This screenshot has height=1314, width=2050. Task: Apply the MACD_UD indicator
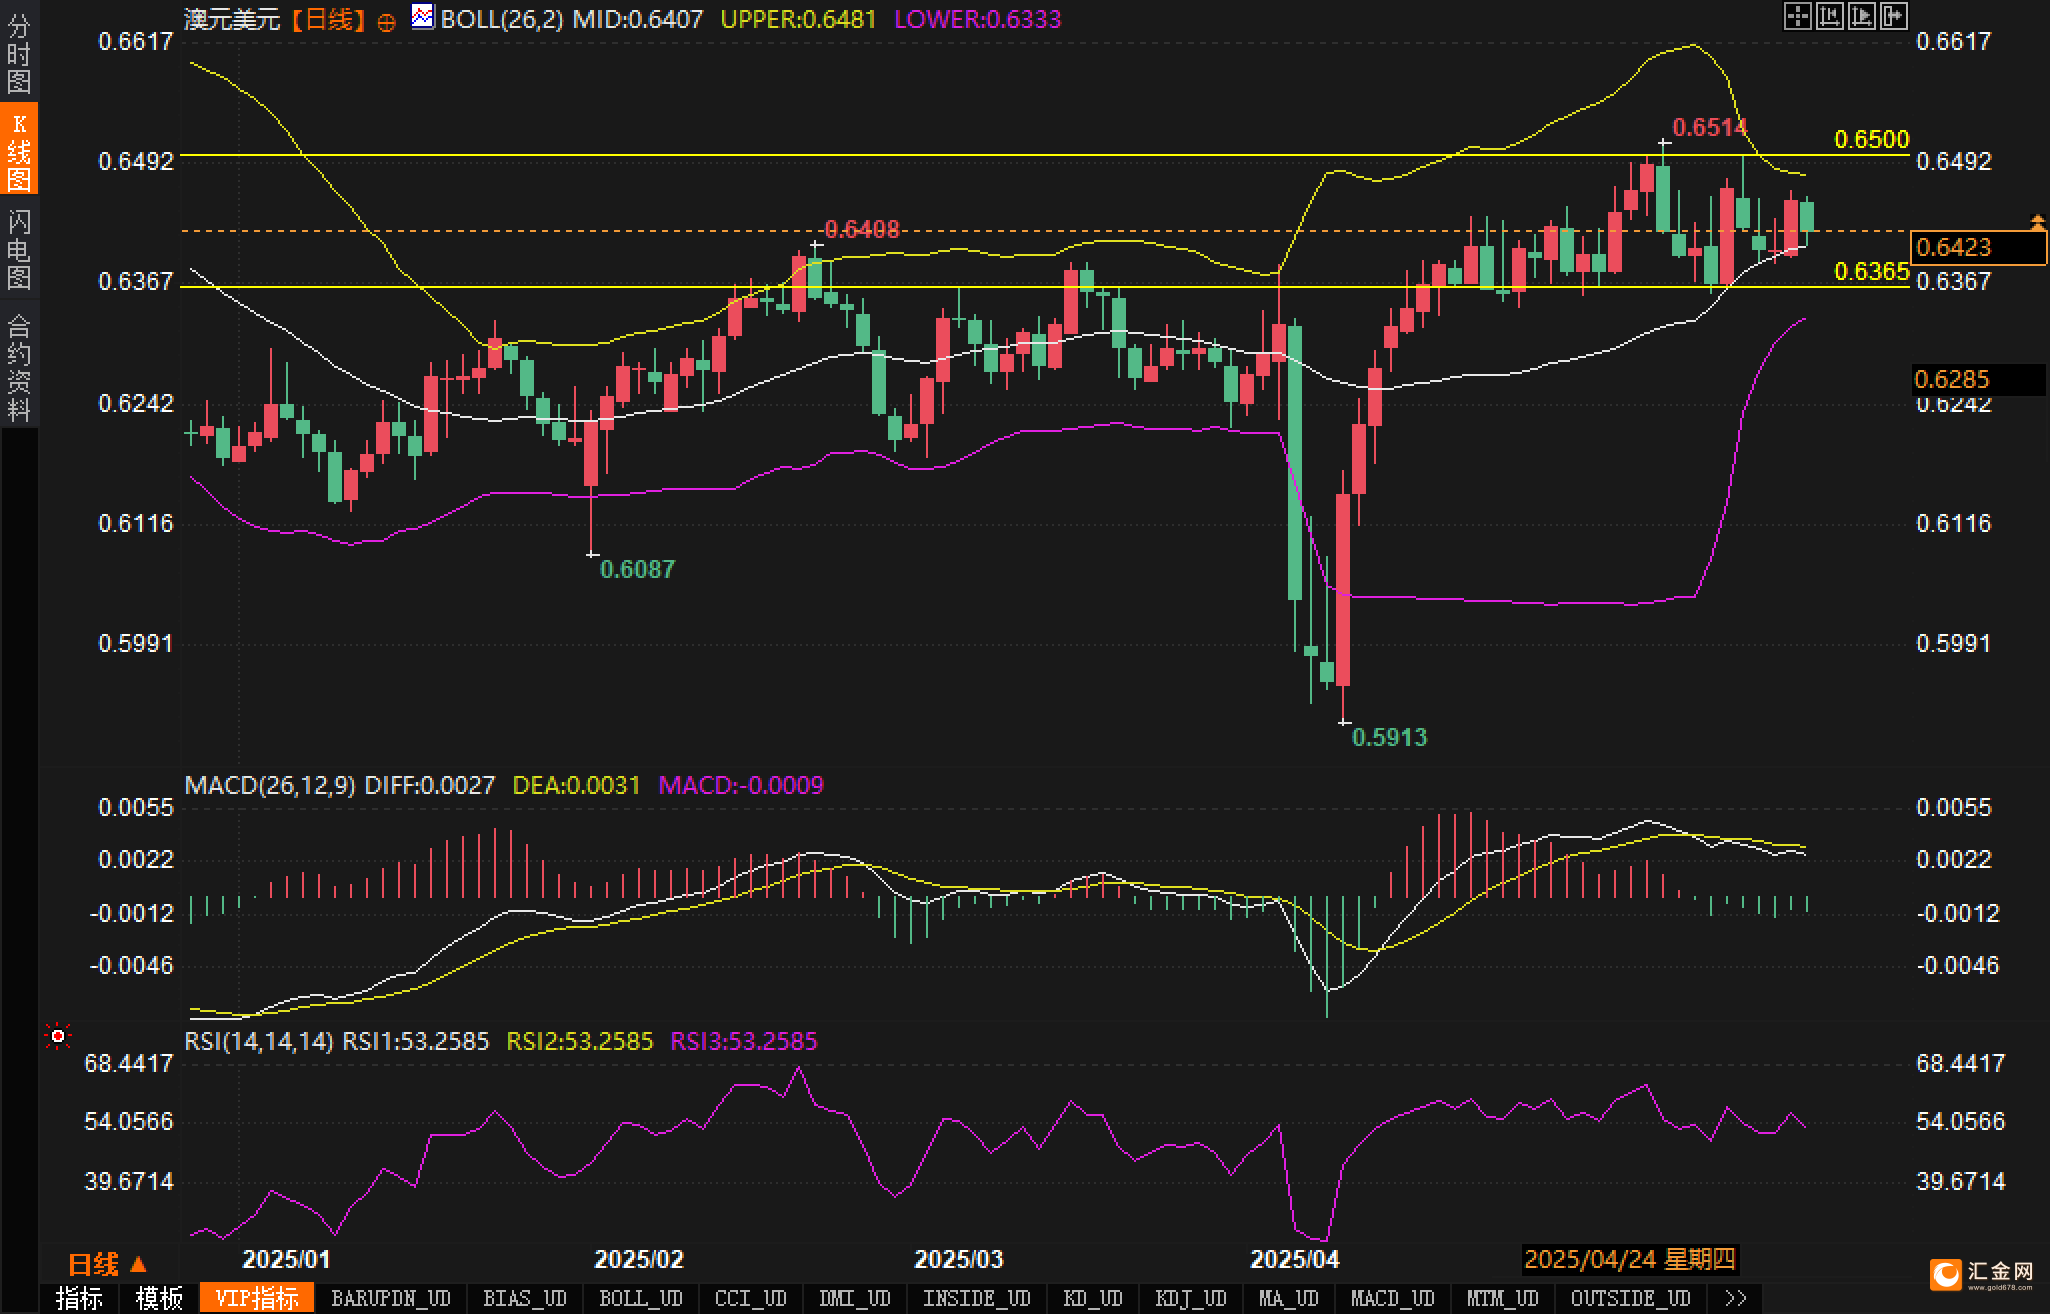(1392, 1299)
